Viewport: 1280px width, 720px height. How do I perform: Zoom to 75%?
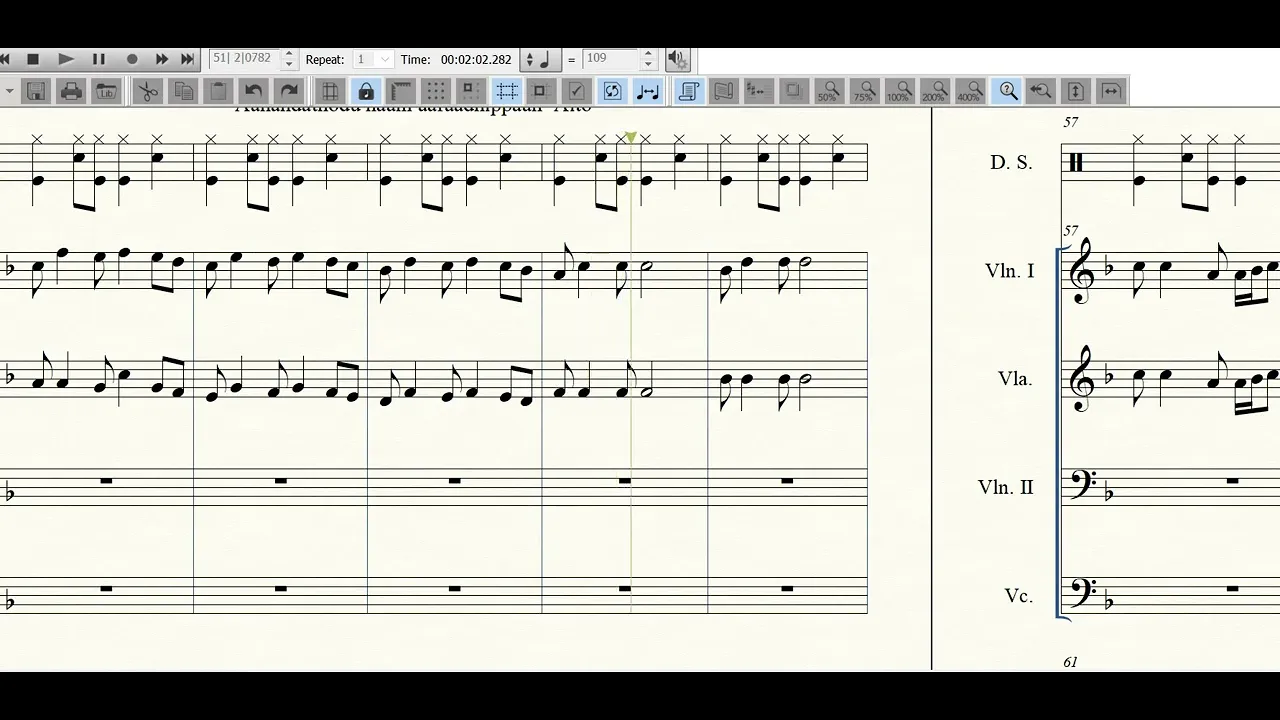pyautogui.click(x=863, y=91)
